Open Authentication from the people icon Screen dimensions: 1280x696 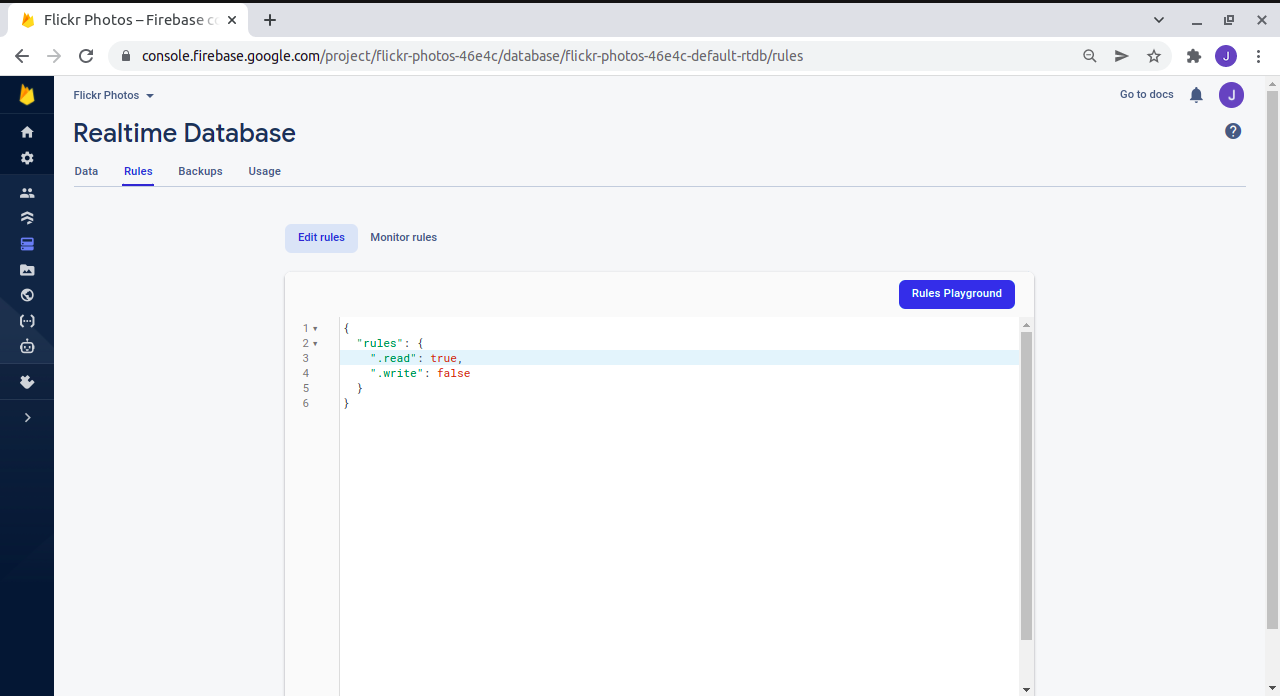coord(27,193)
